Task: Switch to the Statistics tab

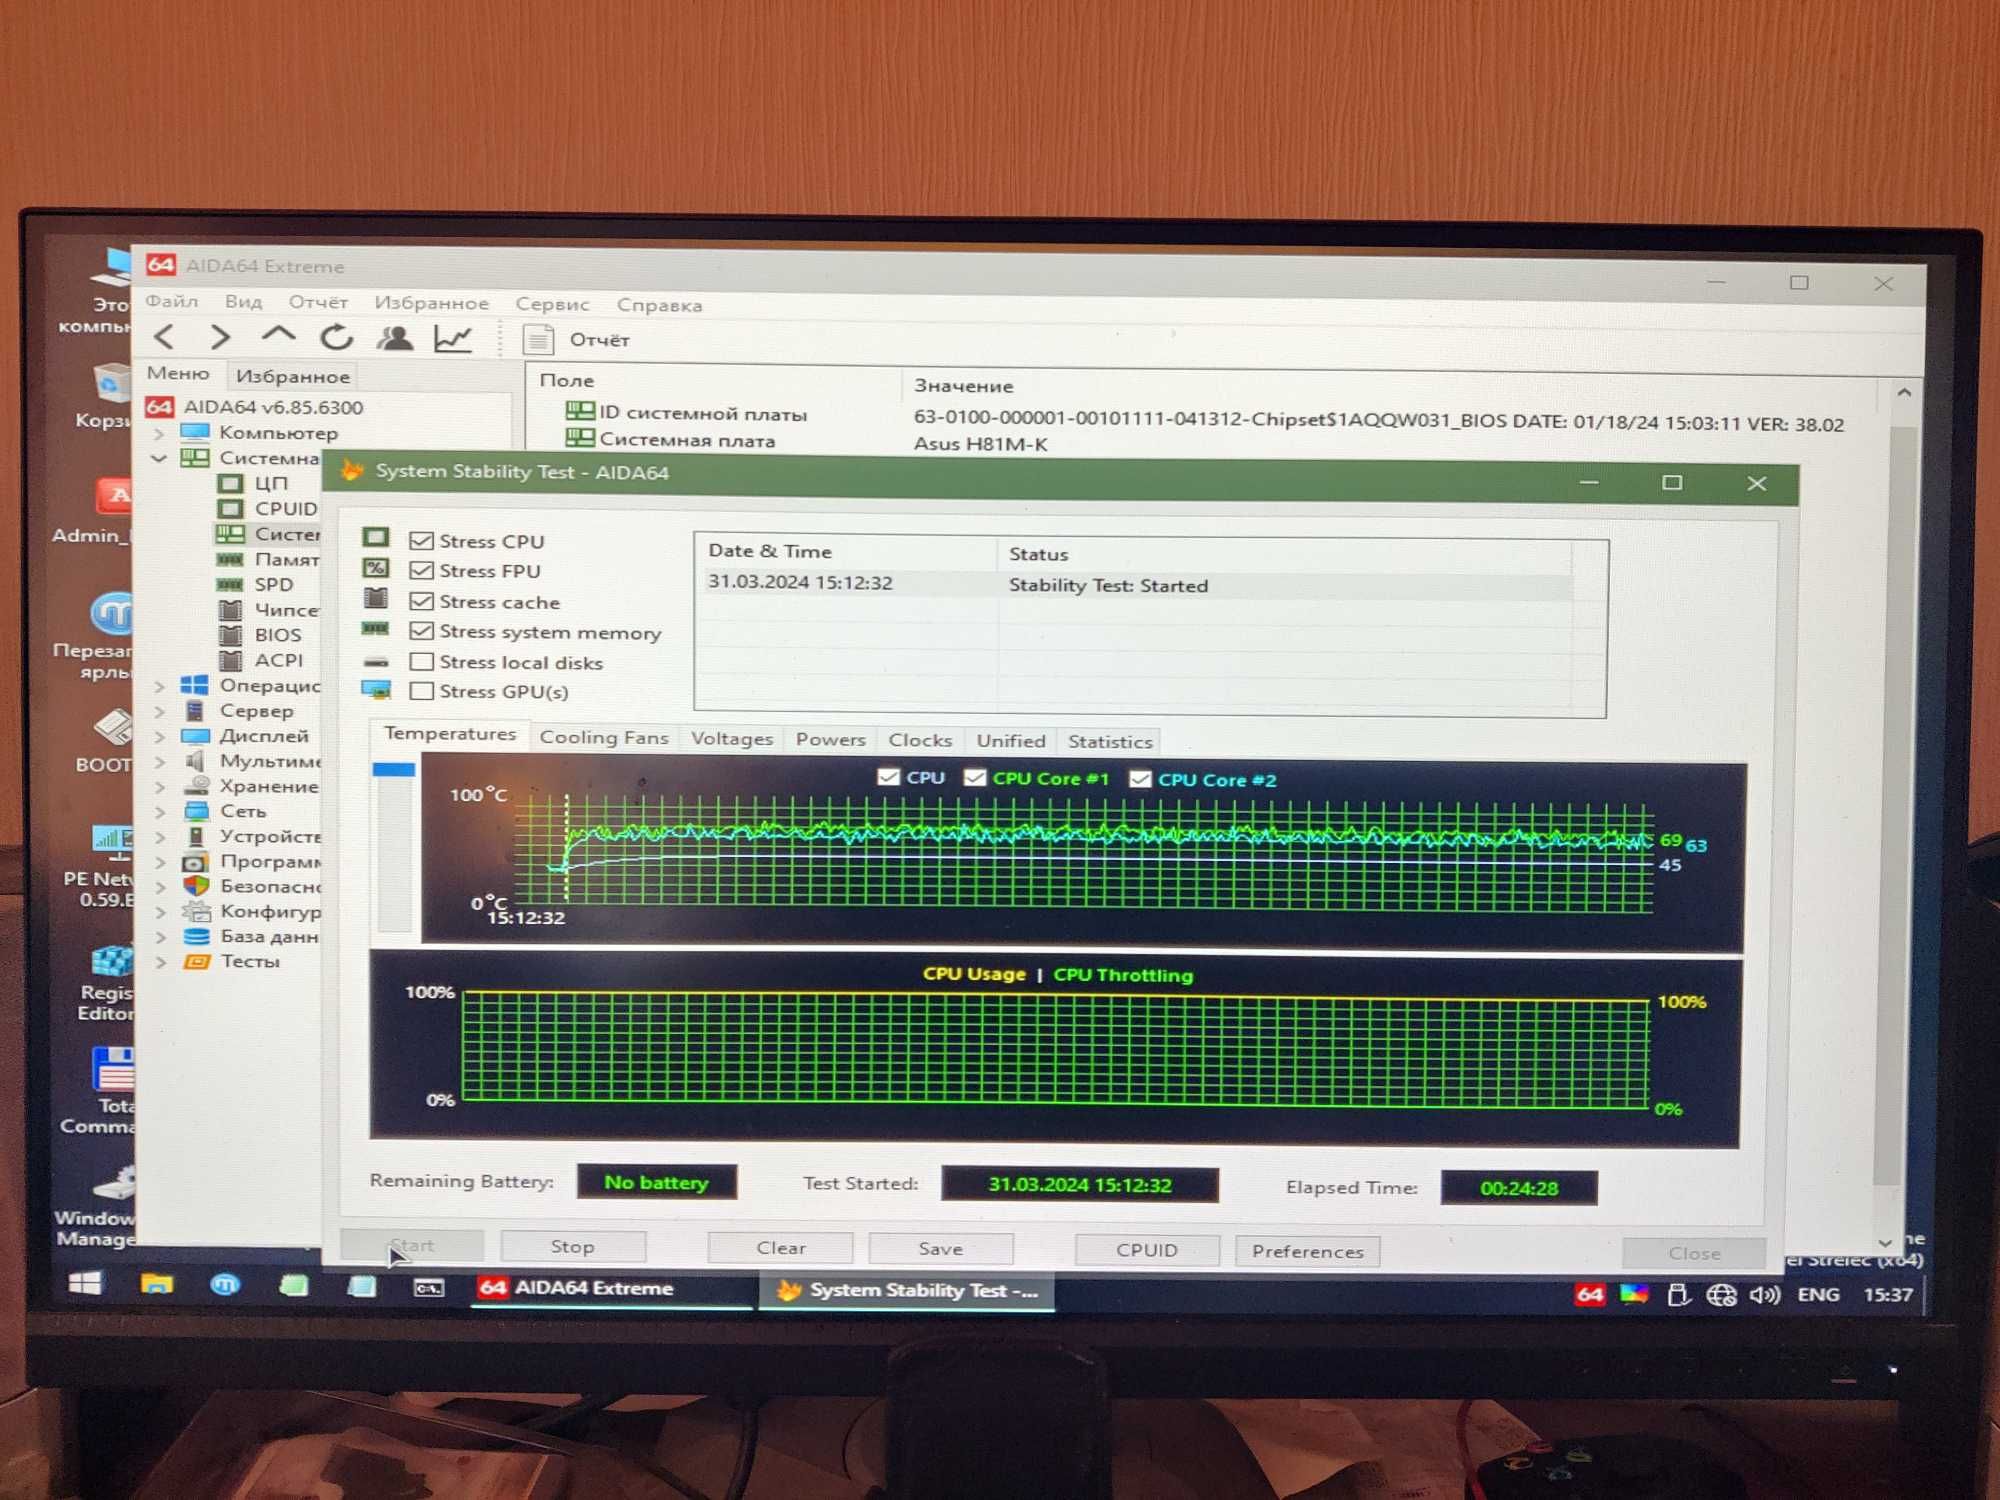Action: pyautogui.click(x=1110, y=741)
